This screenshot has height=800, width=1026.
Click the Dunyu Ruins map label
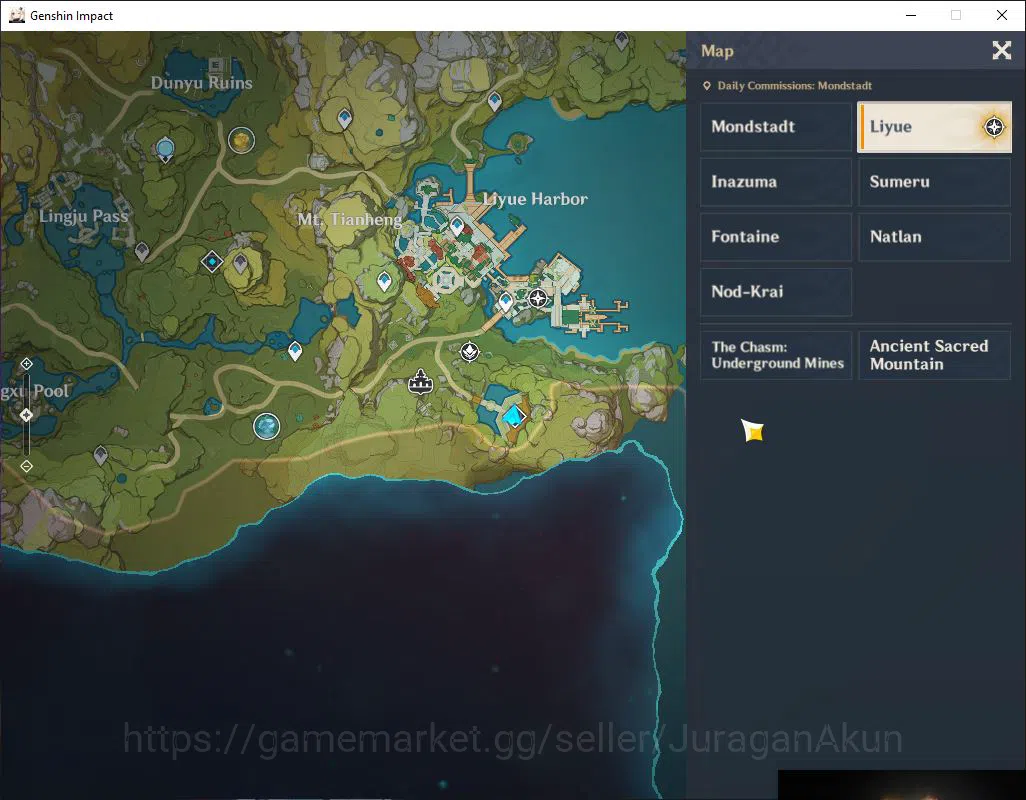coord(202,83)
